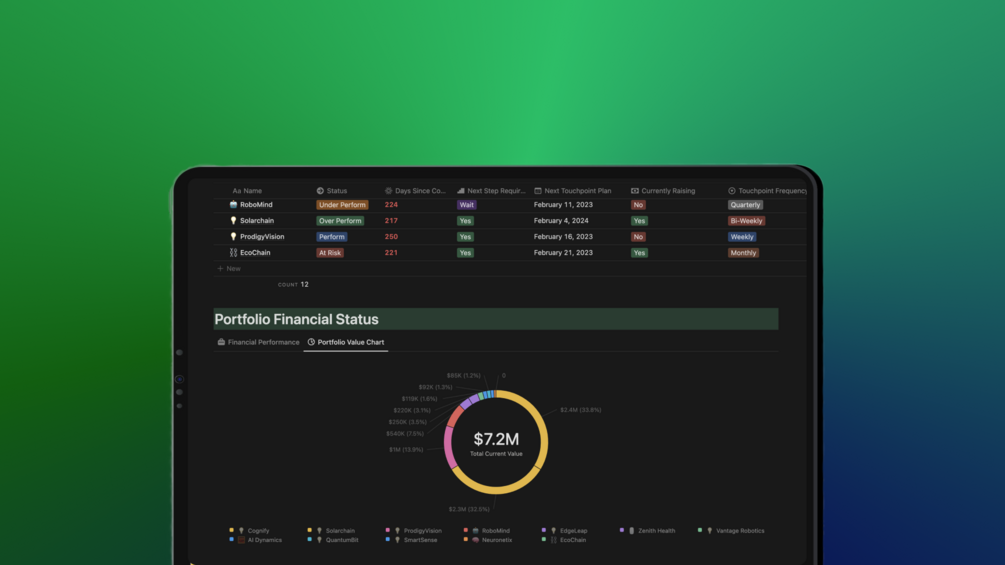Click the EdgeLeap legend lightbulb icon
Viewport: 1005px width, 565px height.
coord(554,530)
